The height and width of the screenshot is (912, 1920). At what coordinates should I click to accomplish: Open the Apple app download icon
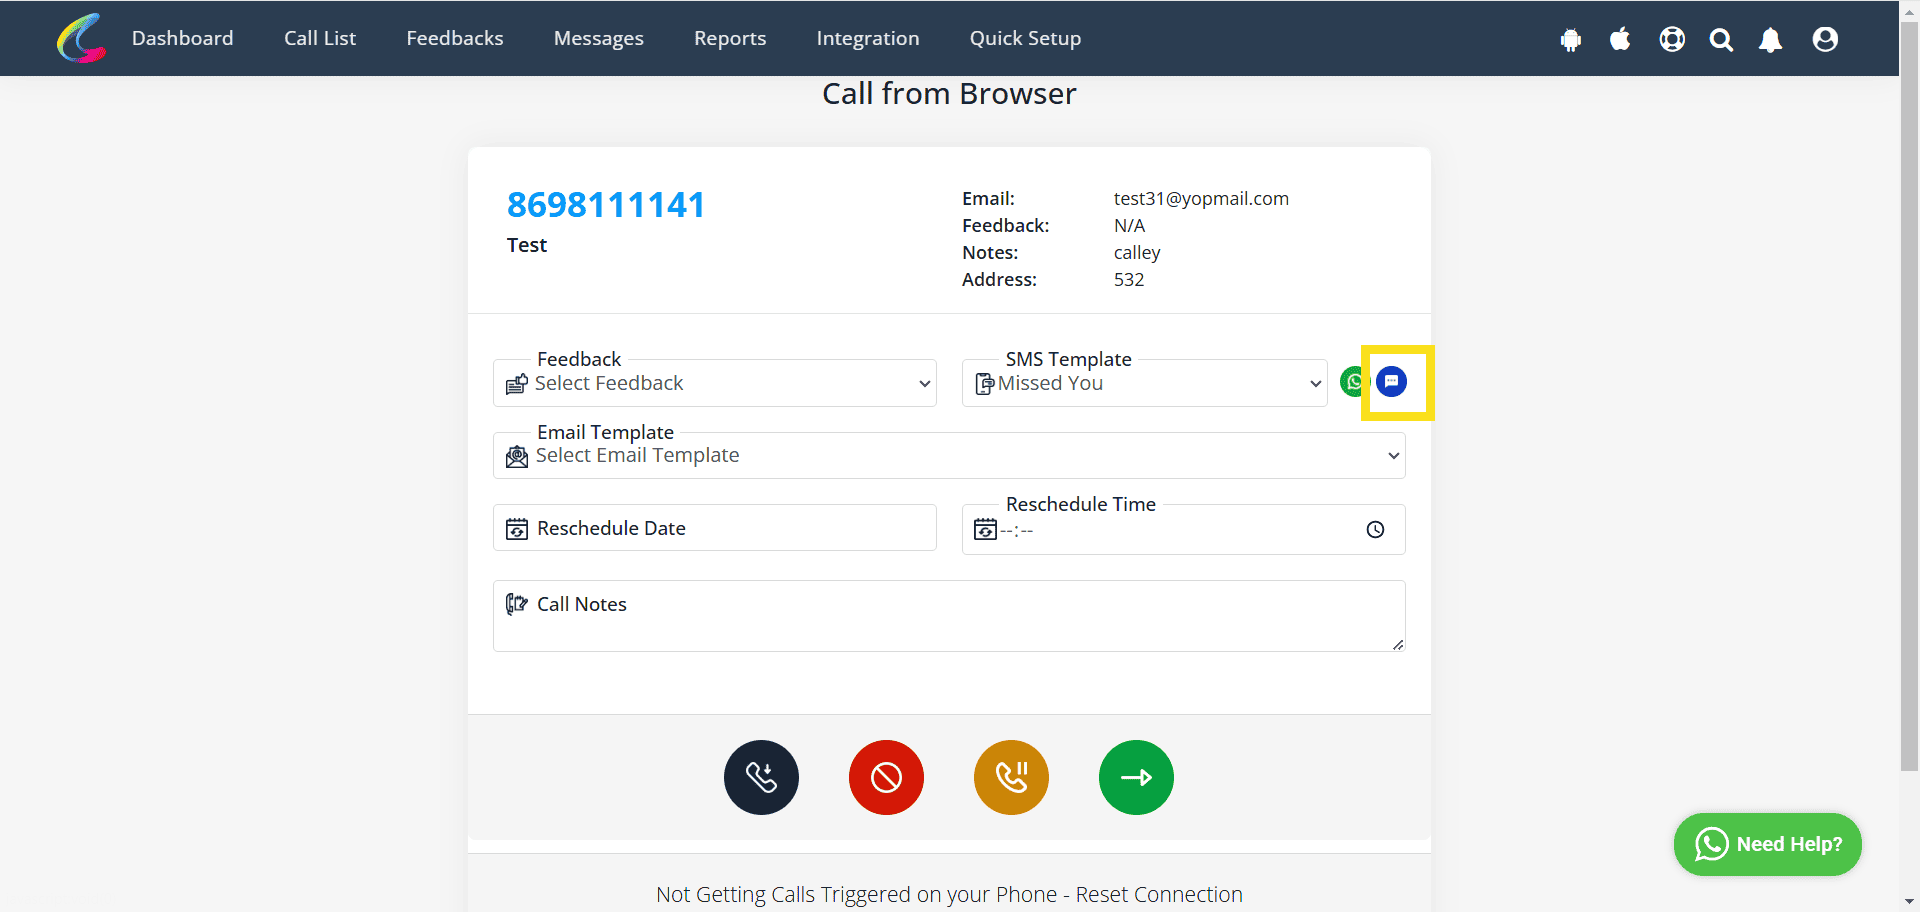(1620, 39)
